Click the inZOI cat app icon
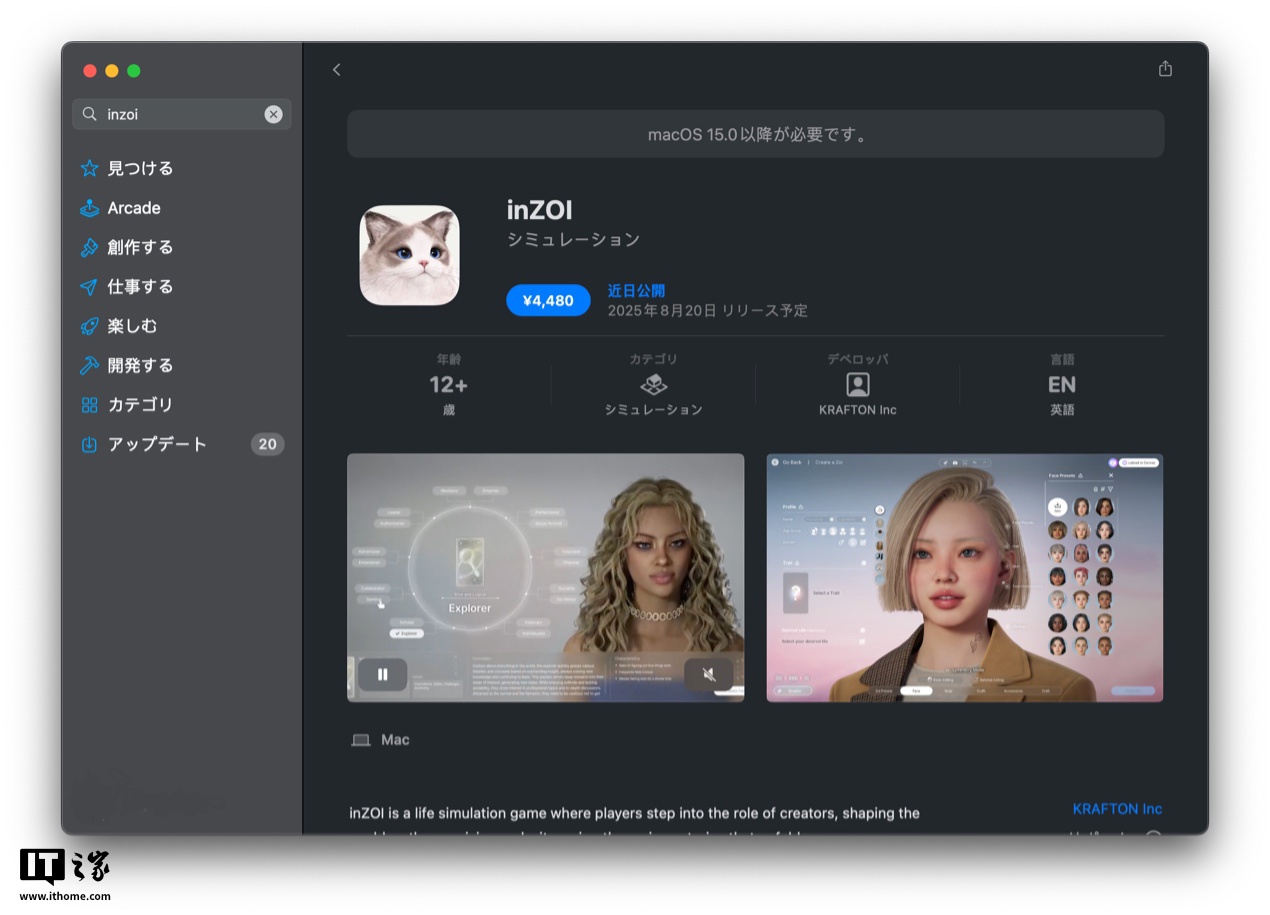 coord(409,255)
